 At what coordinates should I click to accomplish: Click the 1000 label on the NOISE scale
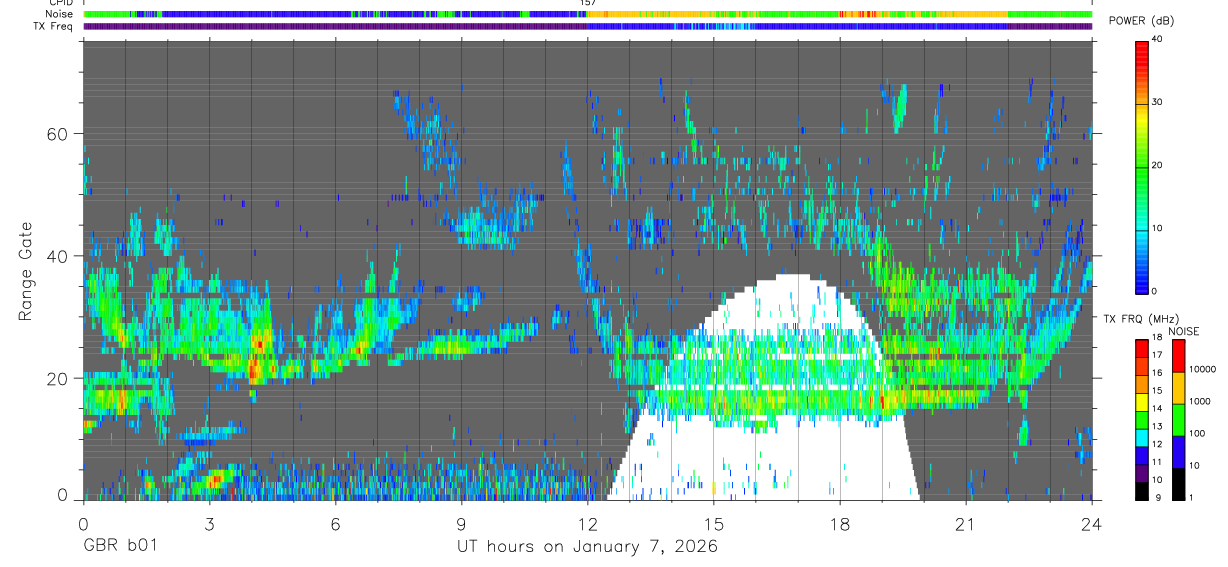[x=1200, y=401]
